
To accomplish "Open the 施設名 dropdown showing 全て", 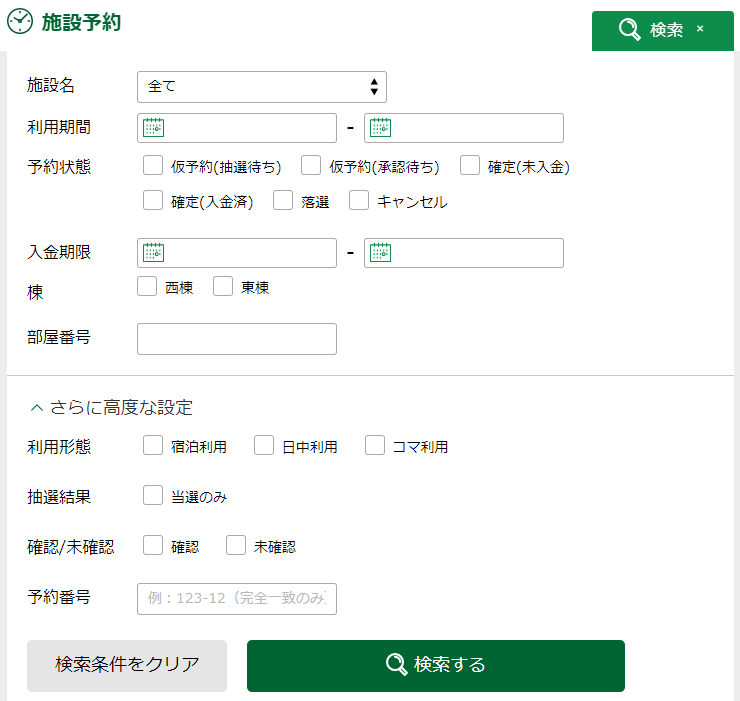I will 261,87.
